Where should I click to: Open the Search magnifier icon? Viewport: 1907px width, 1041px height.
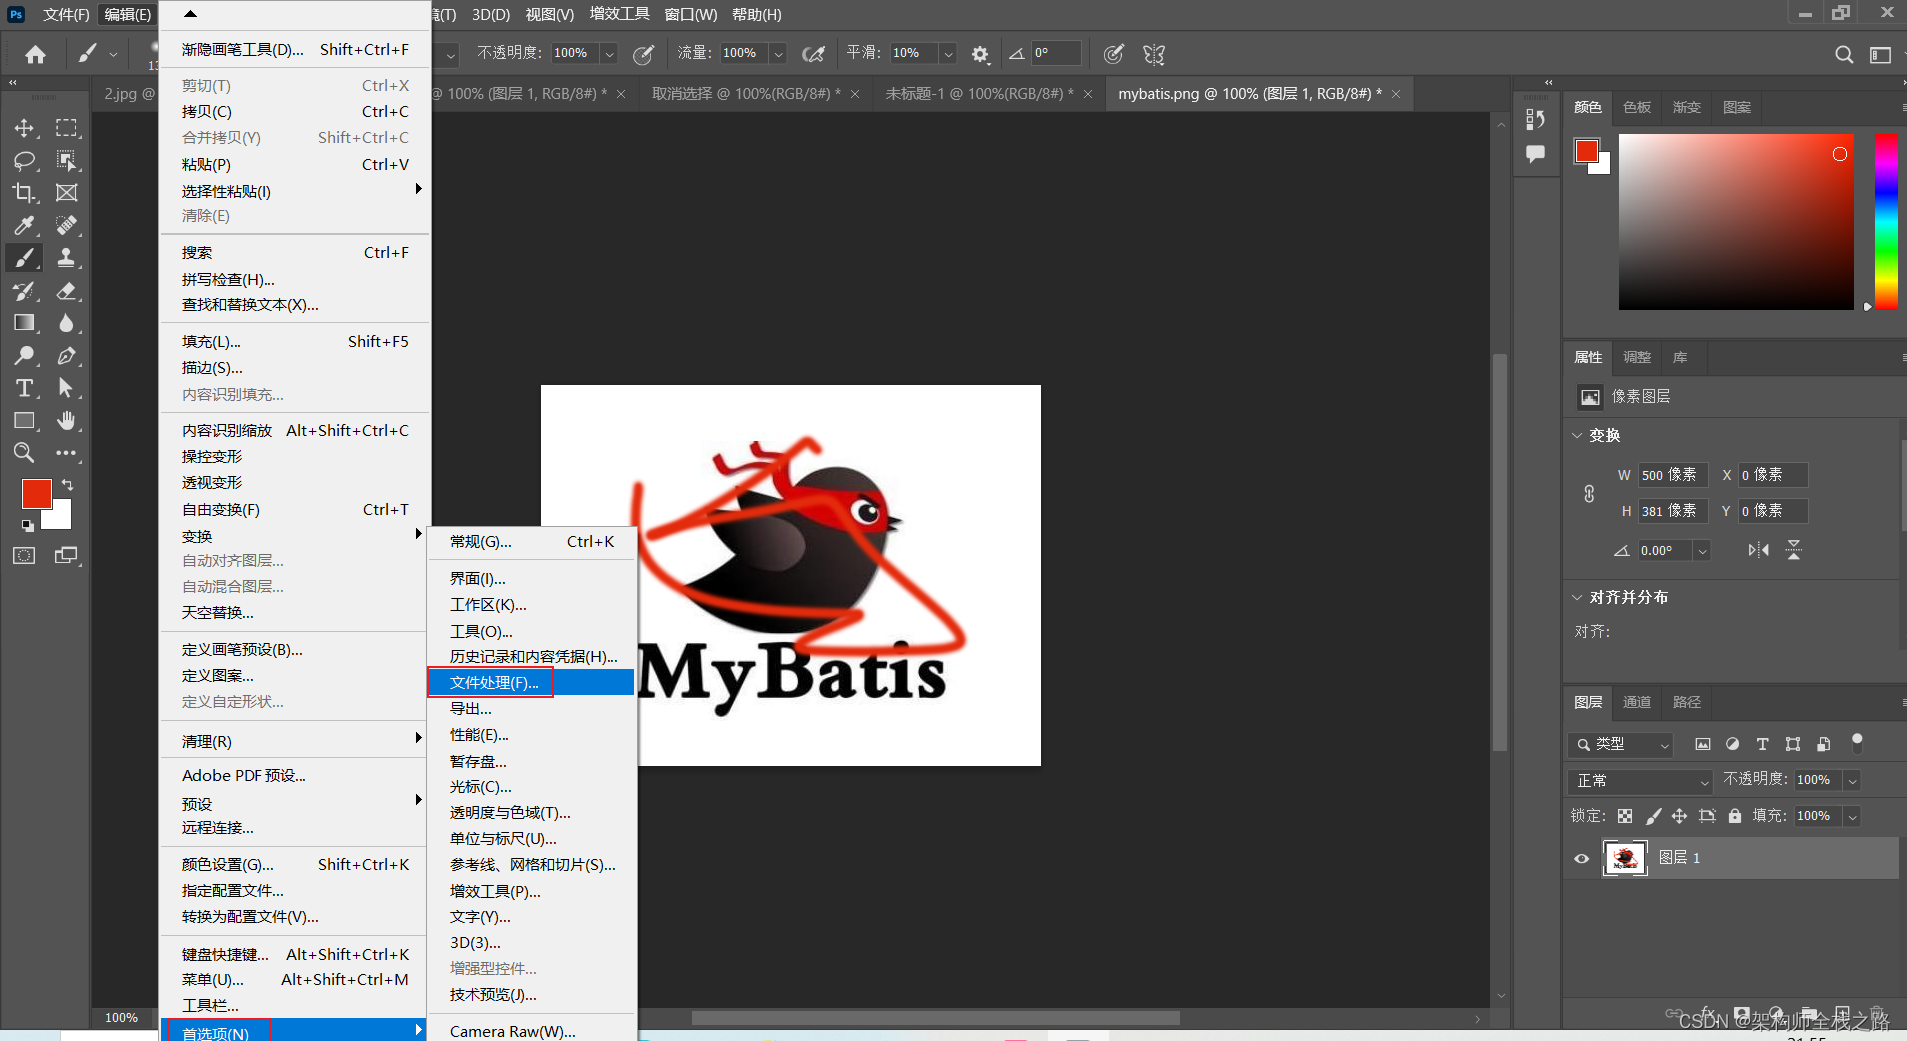click(1844, 54)
